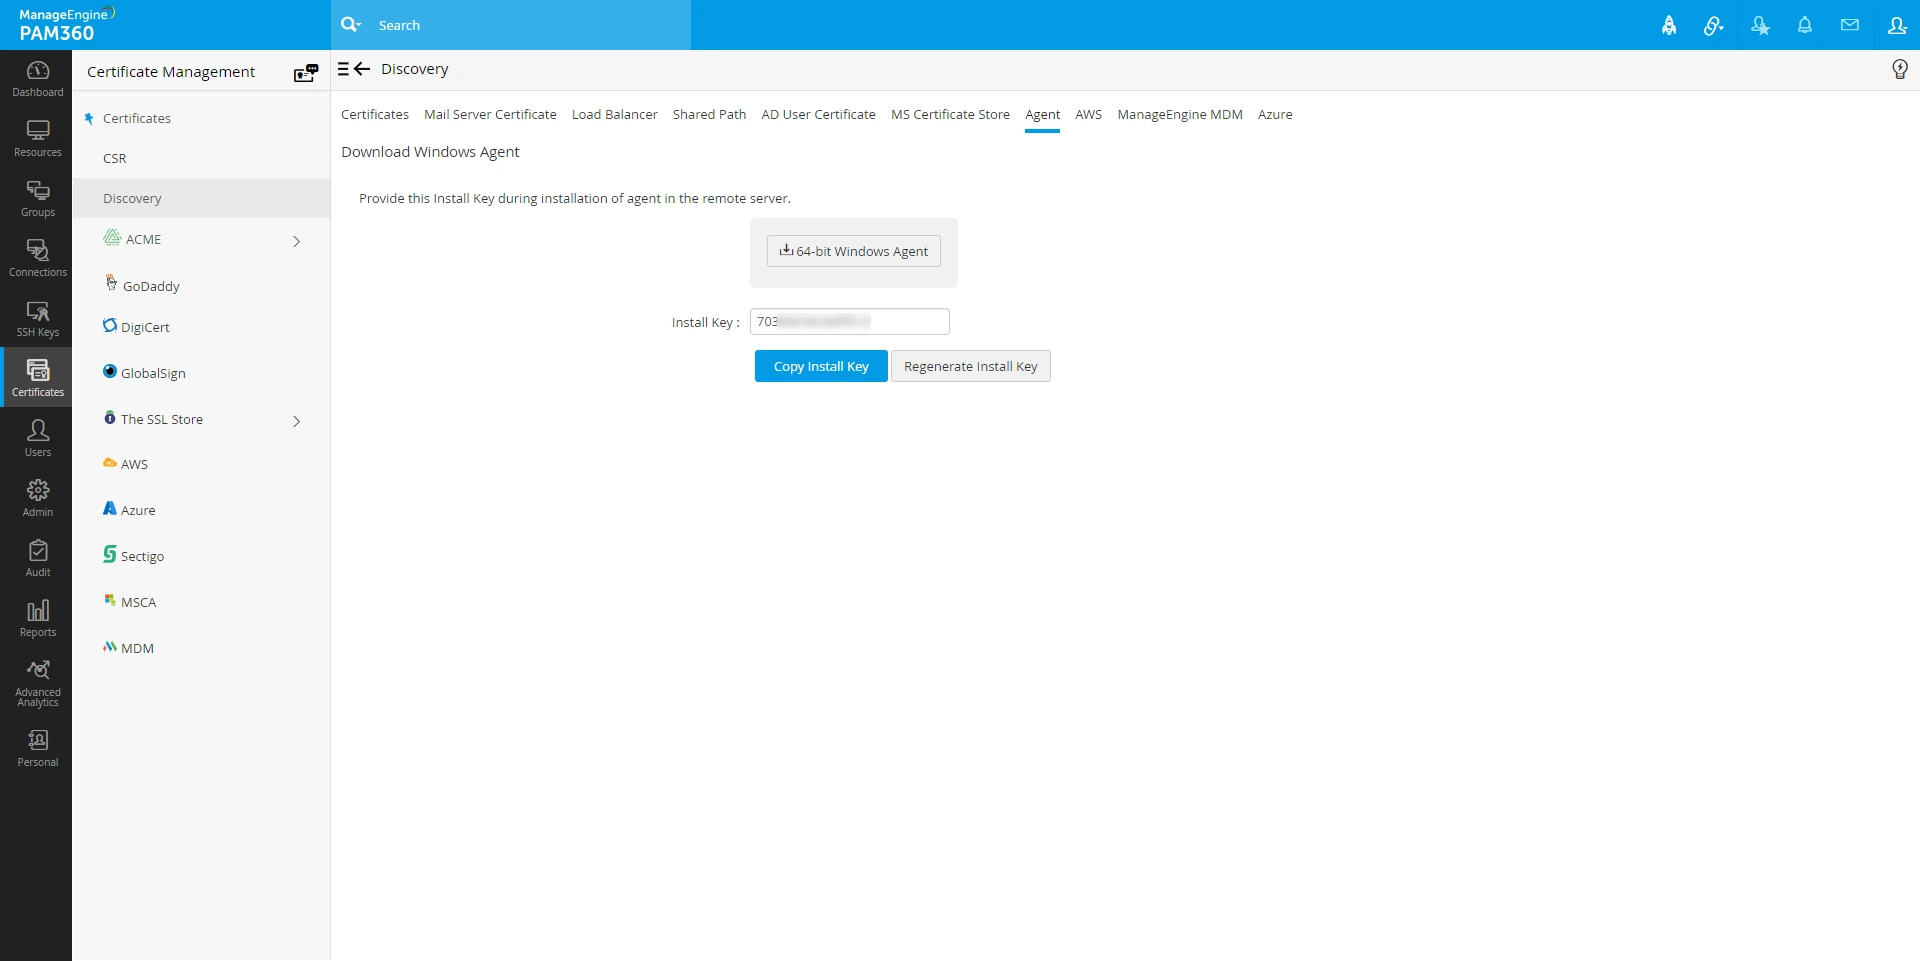The height and width of the screenshot is (961, 1920).
Task: Open the ManageEngine MDM discovery tab
Action: [1179, 114]
